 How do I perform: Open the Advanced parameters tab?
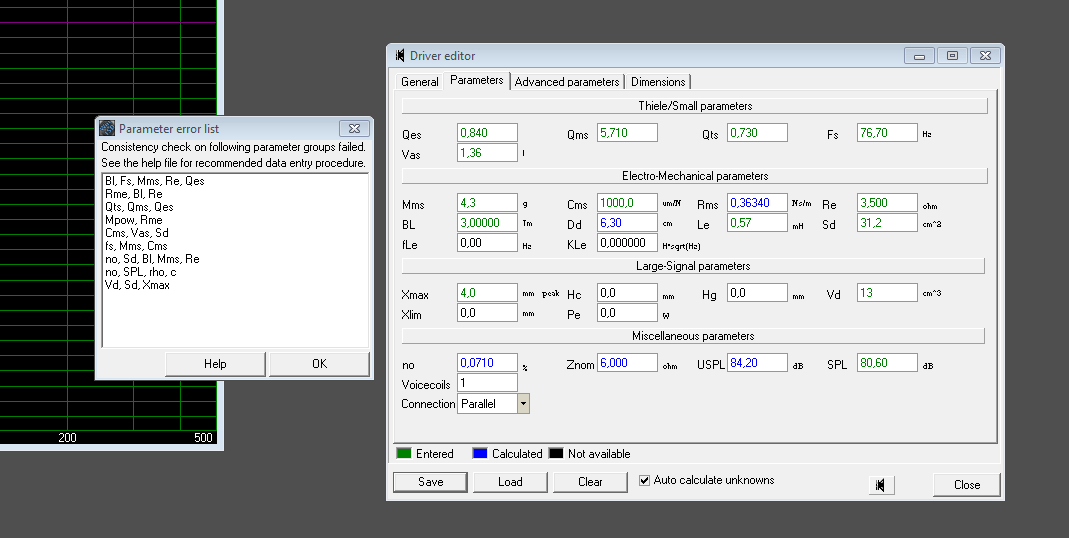pyautogui.click(x=567, y=82)
